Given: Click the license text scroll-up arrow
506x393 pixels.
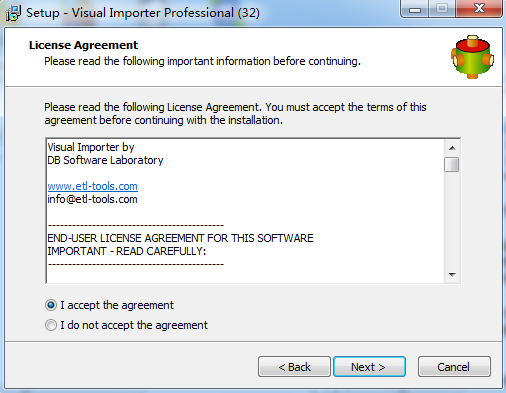Looking at the screenshot, I should [x=452, y=148].
